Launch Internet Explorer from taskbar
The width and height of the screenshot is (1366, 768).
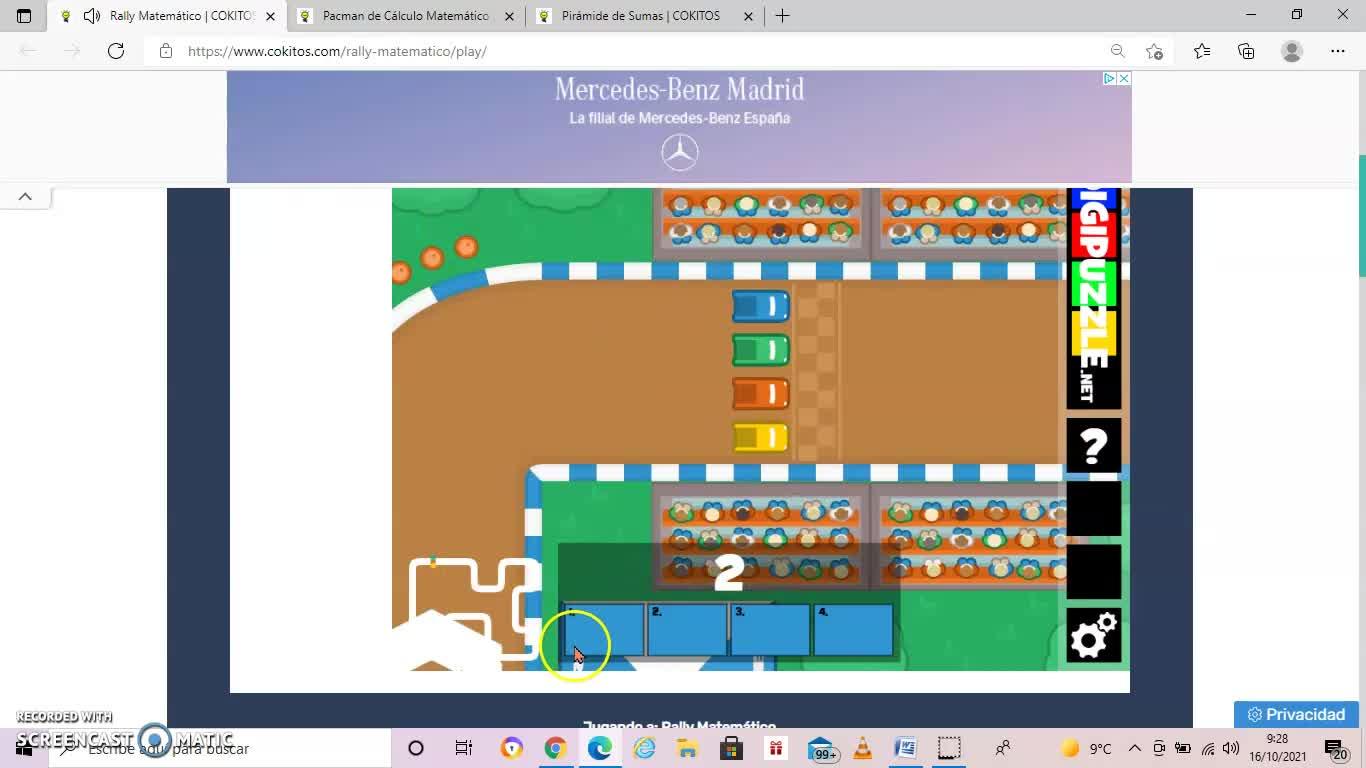(644, 748)
